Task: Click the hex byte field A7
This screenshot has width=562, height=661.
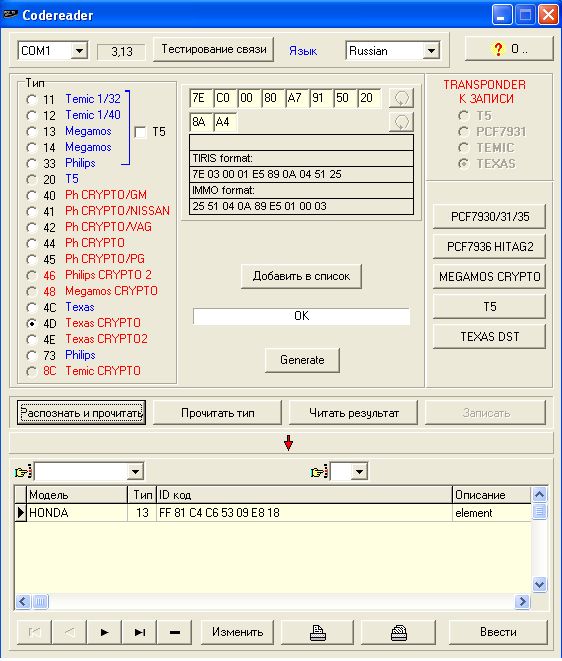Action: point(297,98)
